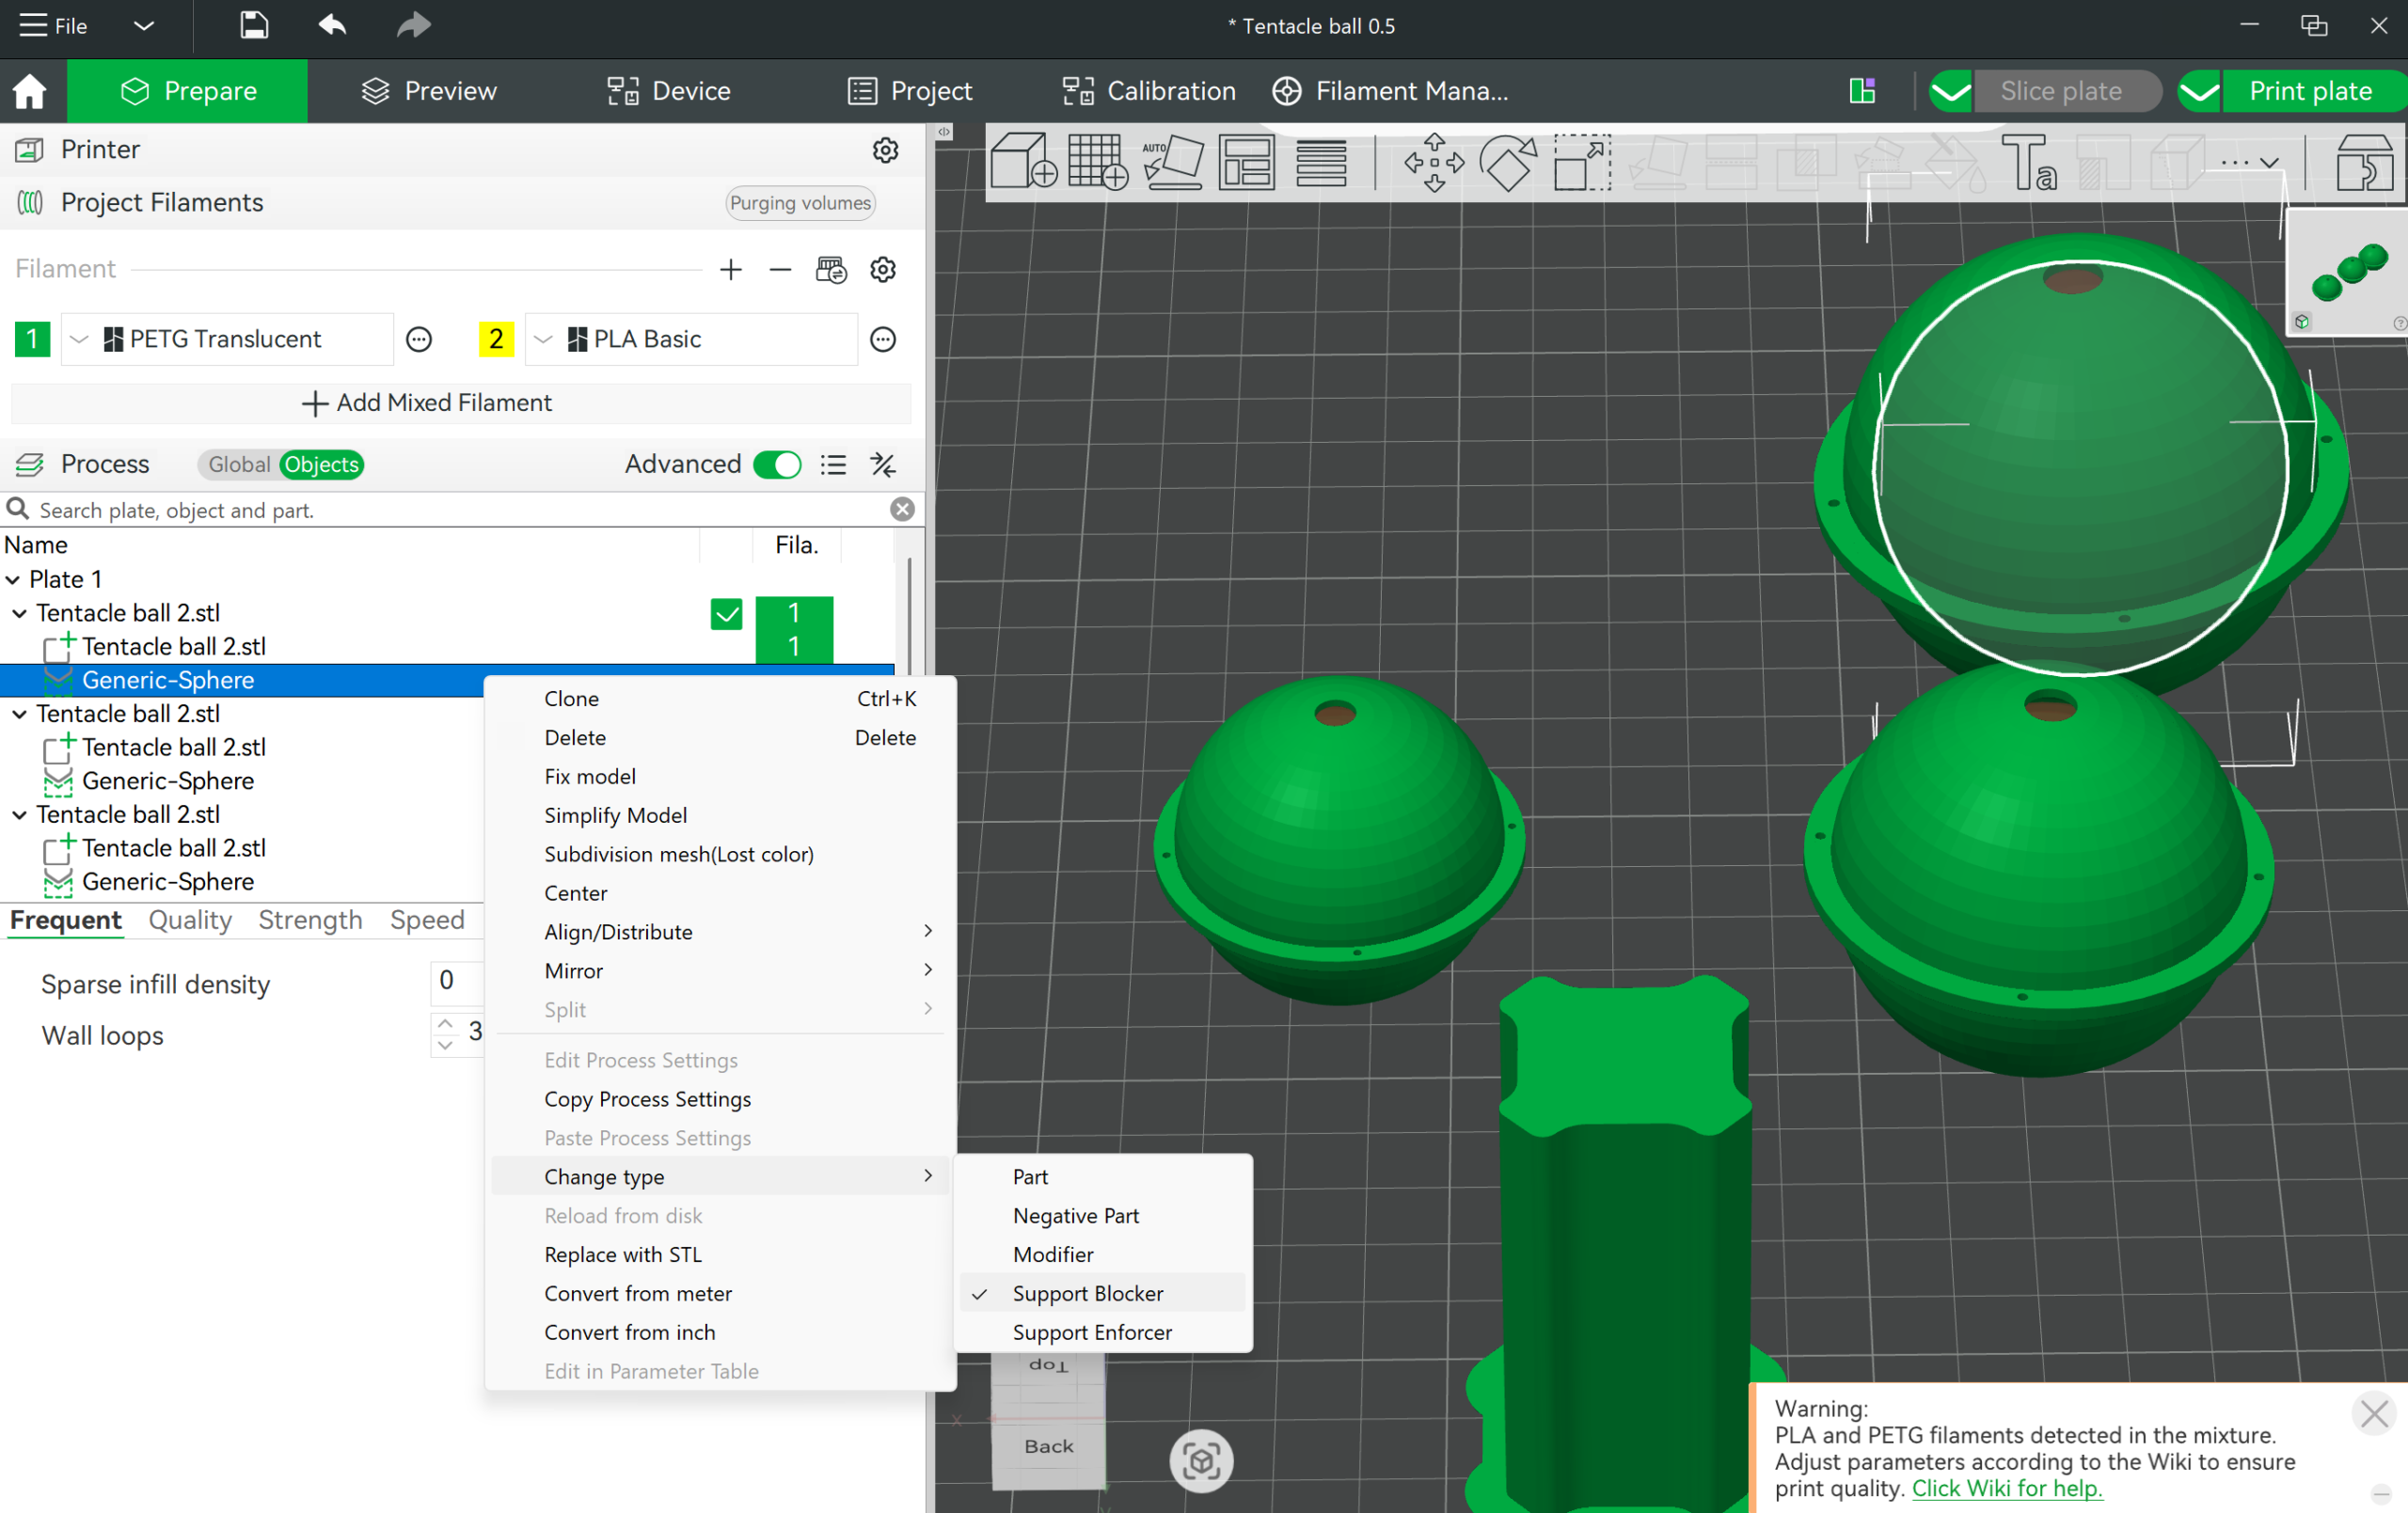Click the Purging volumes button
The width and height of the screenshot is (2408, 1513).
800,203
